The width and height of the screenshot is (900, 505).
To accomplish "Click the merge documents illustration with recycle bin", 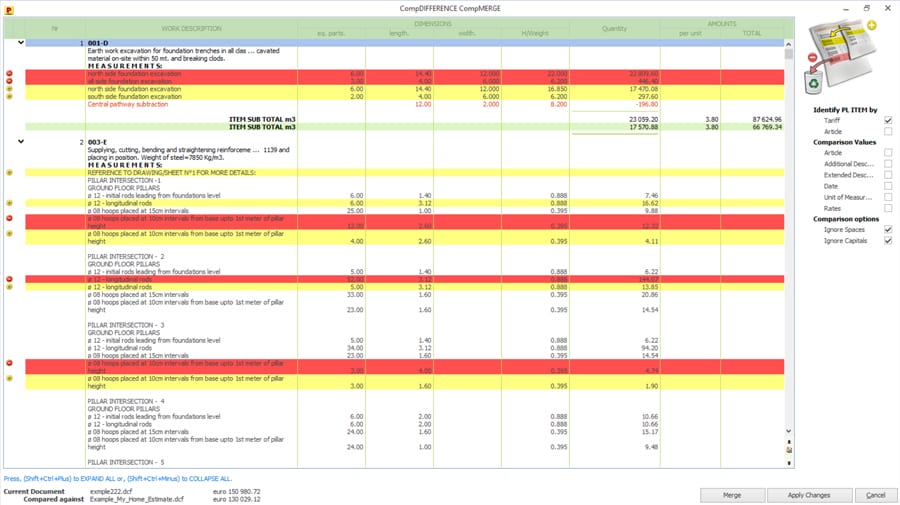I will [840, 56].
